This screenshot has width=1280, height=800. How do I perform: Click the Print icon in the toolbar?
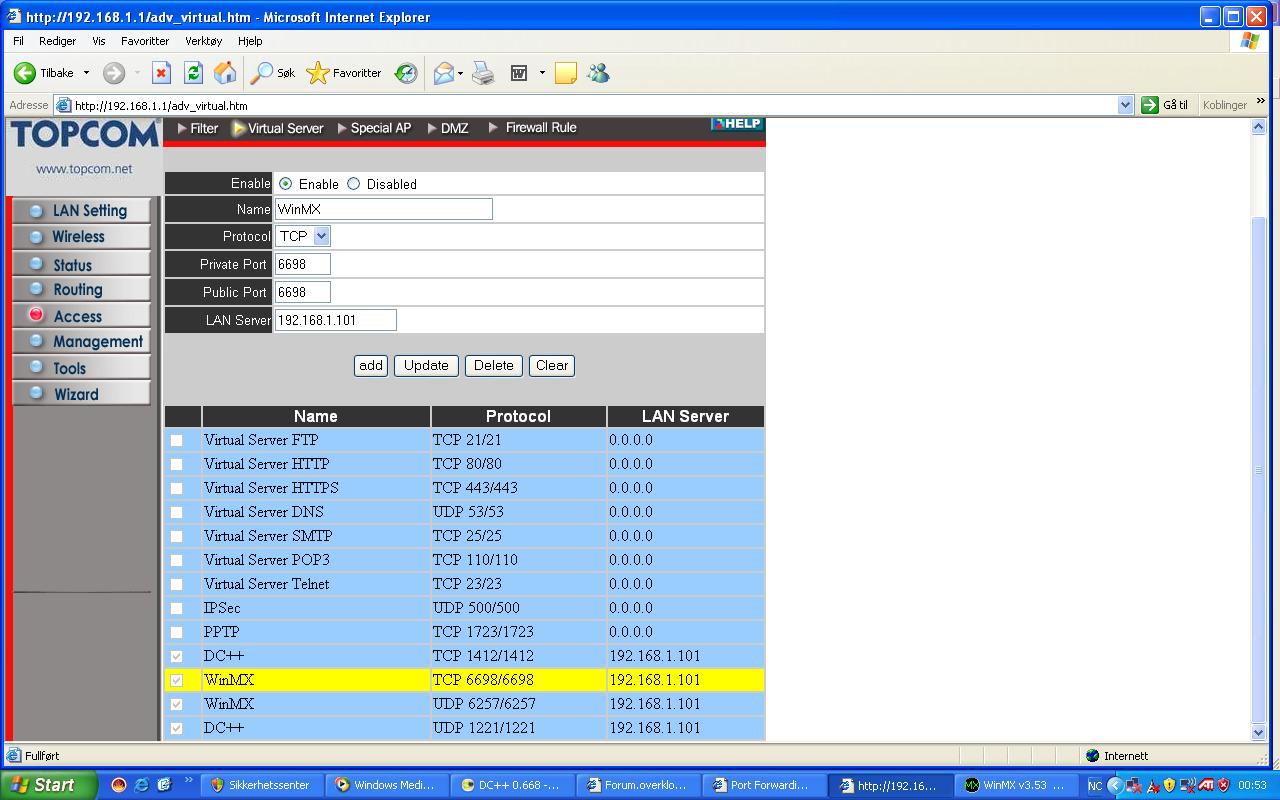pyautogui.click(x=483, y=73)
